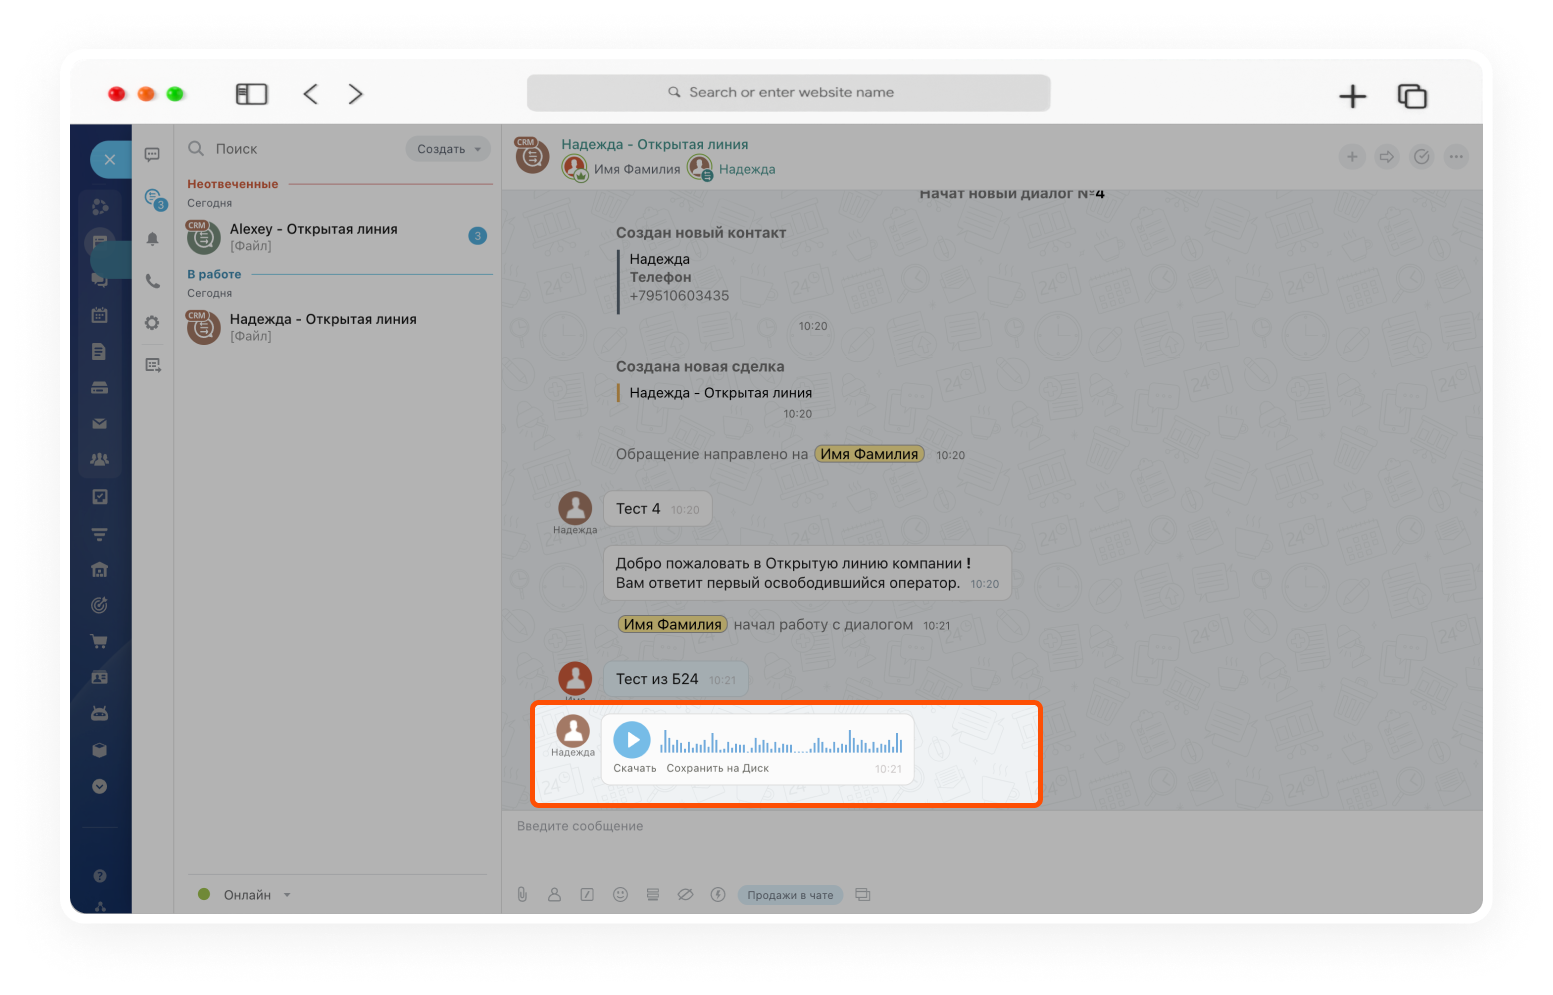The height and width of the screenshot is (995, 1553).
Task: Click the audio waveform to seek
Action: click(781, 741)
